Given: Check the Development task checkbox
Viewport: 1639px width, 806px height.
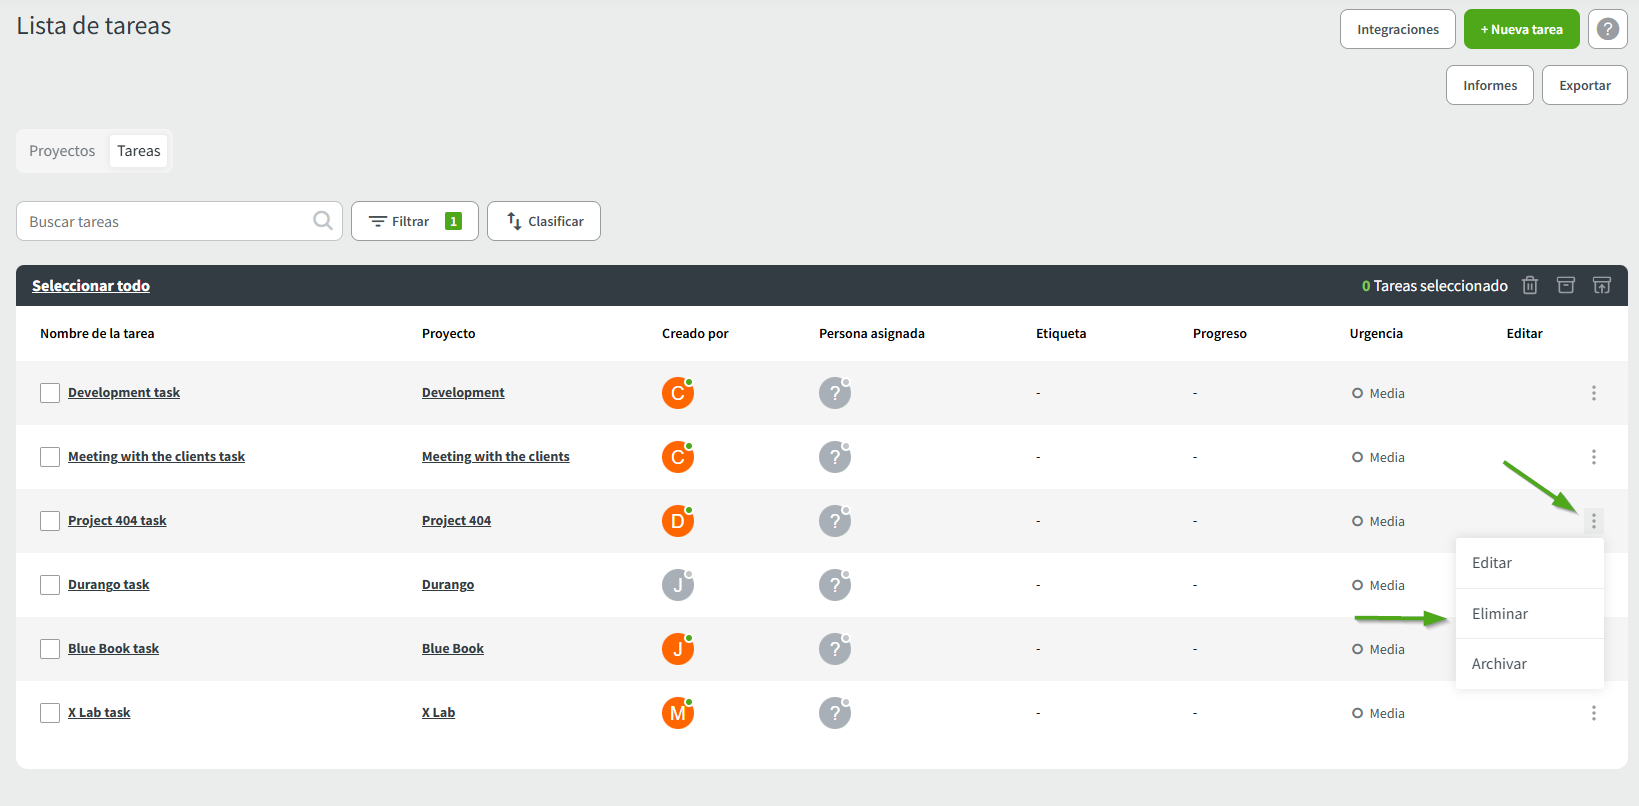Looking at the screenshot, I should [50, 393].
